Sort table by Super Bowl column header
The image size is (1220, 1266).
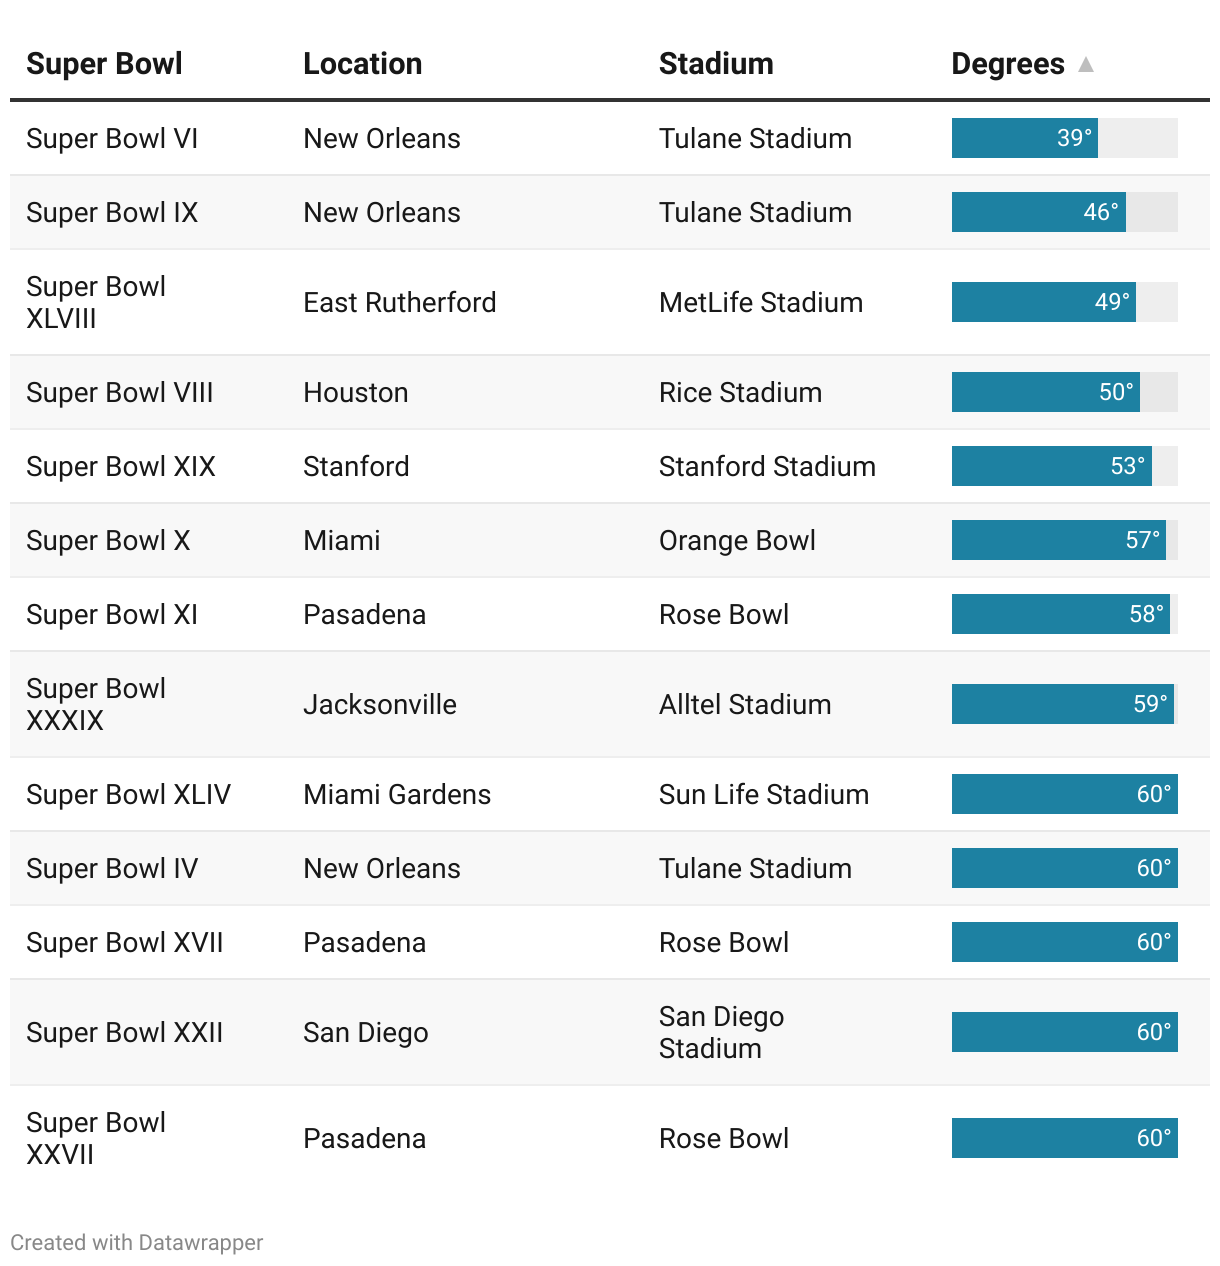point(104,64)
